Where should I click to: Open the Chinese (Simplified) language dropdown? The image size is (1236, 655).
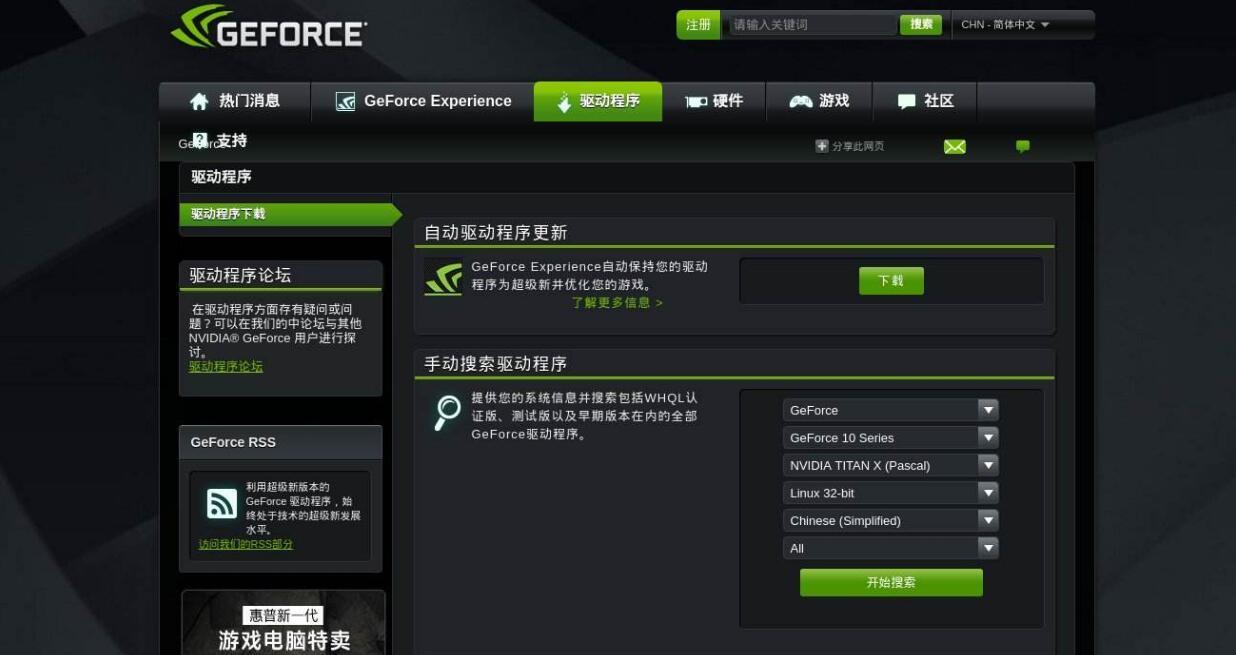(890, 520)
